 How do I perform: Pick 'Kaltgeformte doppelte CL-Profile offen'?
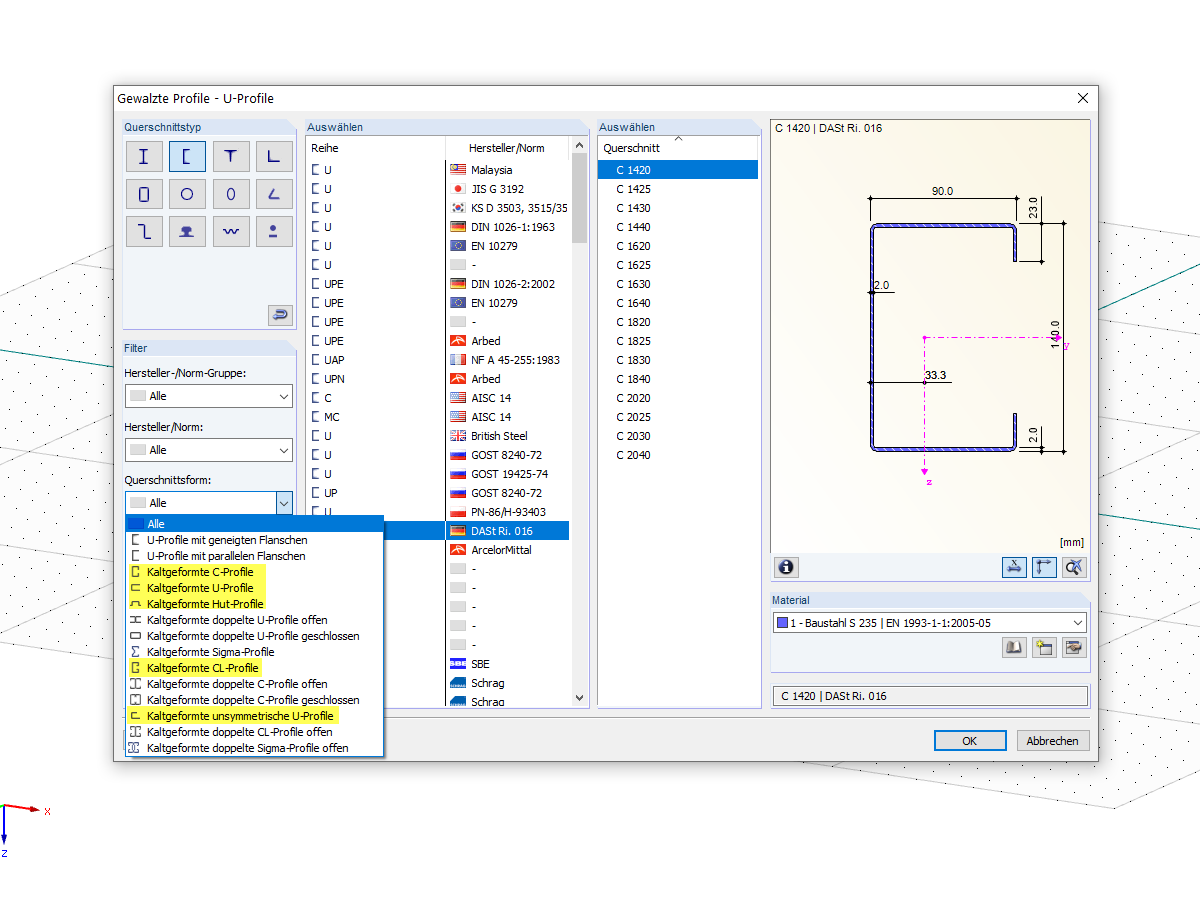[254, 732]
